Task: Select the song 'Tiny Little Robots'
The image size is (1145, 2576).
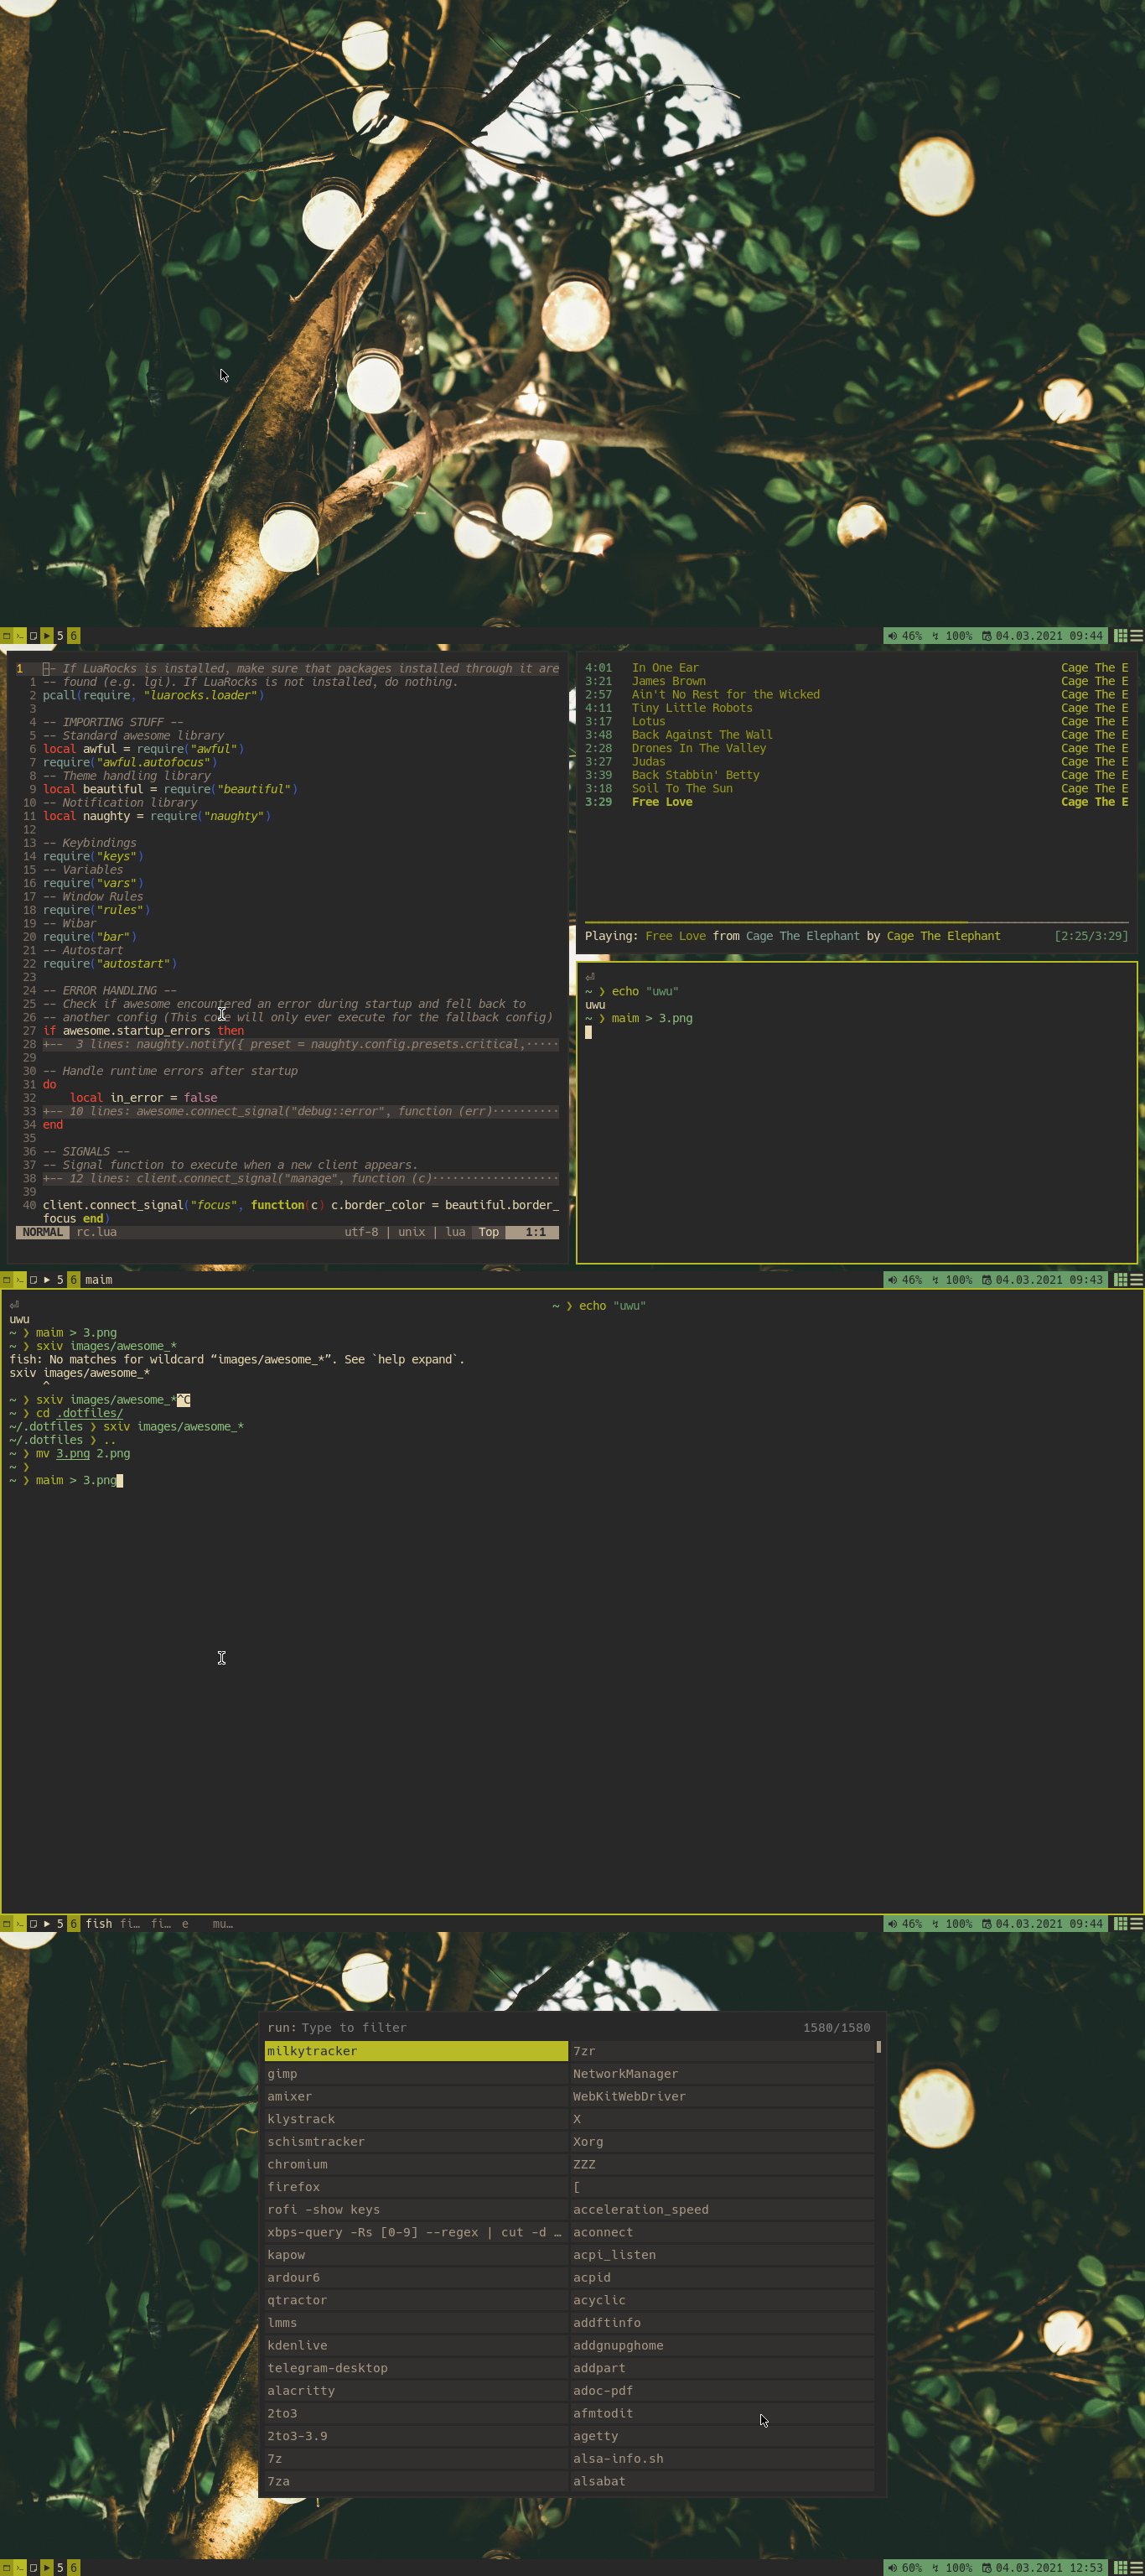Action: point(856,708)
